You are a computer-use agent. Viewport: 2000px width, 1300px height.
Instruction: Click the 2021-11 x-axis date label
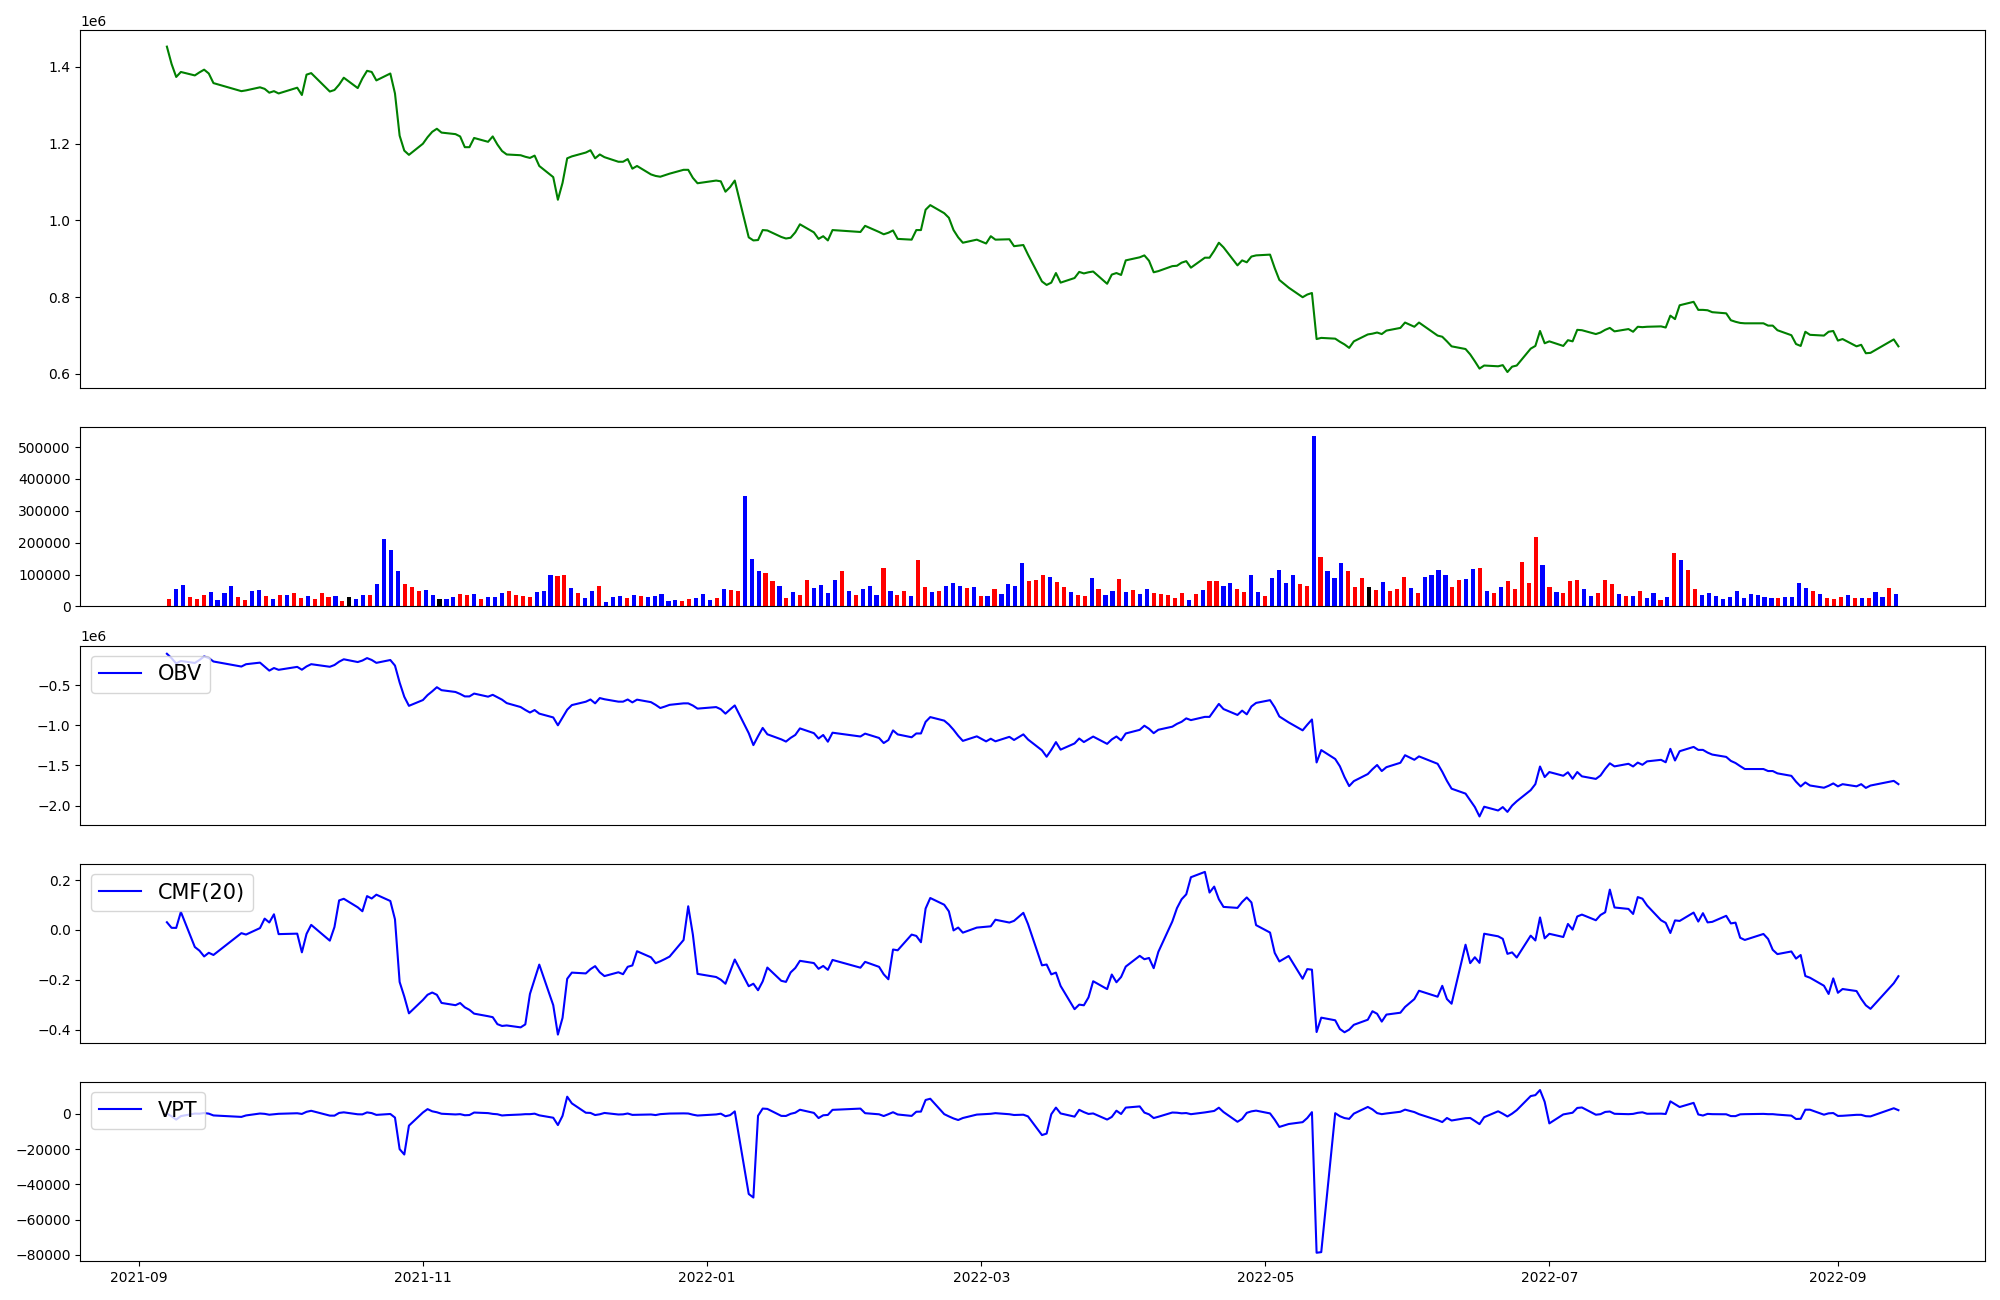[x=423, y=1277]
